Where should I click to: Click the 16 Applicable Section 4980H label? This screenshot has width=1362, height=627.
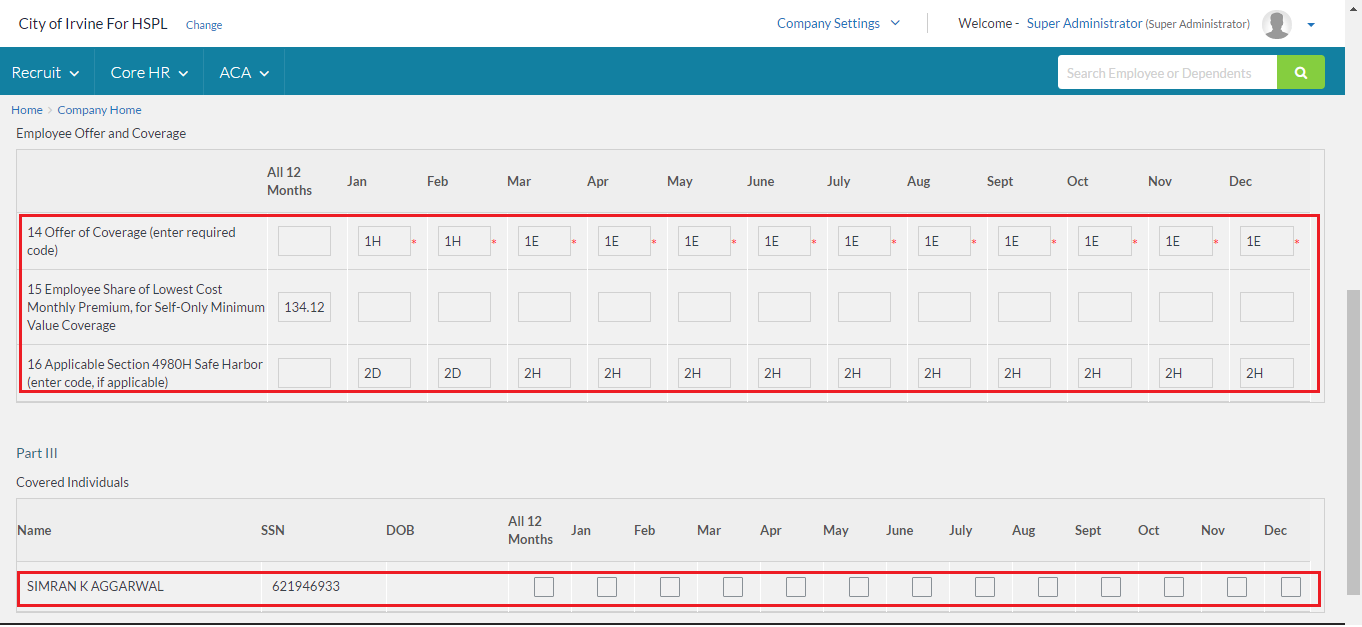pyautogui.click(x=145, y=373)
